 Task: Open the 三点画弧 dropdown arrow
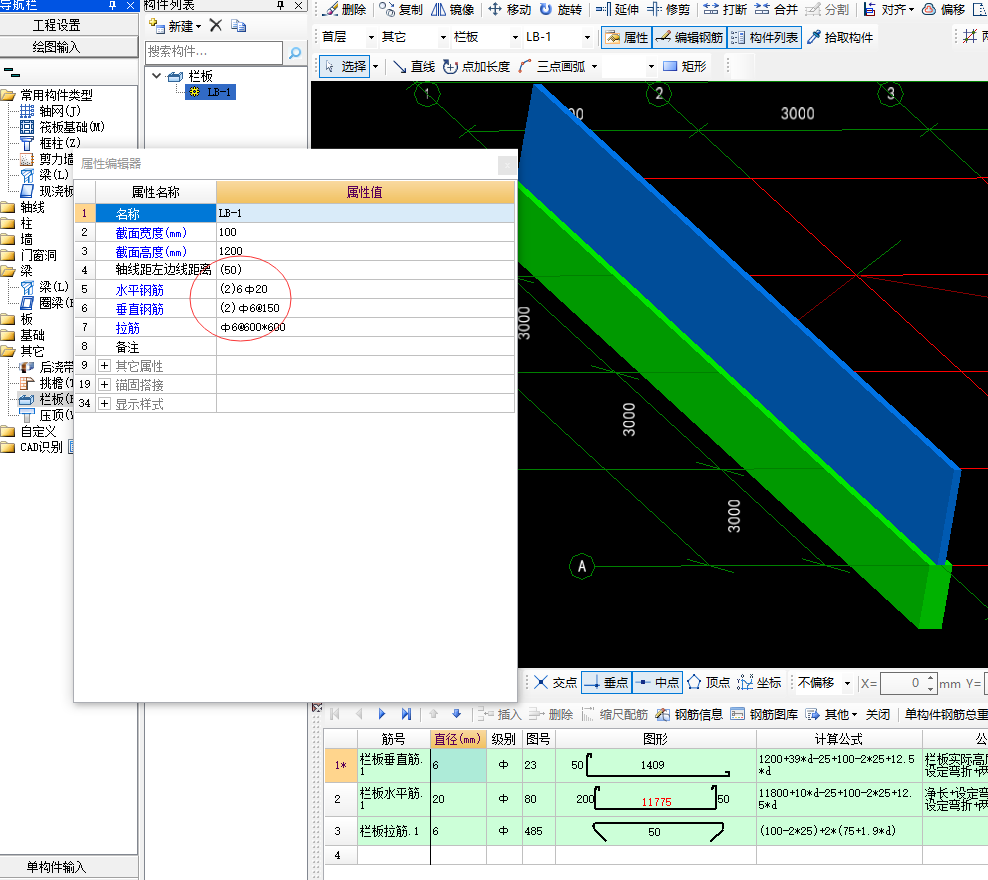tap(594, 66)
